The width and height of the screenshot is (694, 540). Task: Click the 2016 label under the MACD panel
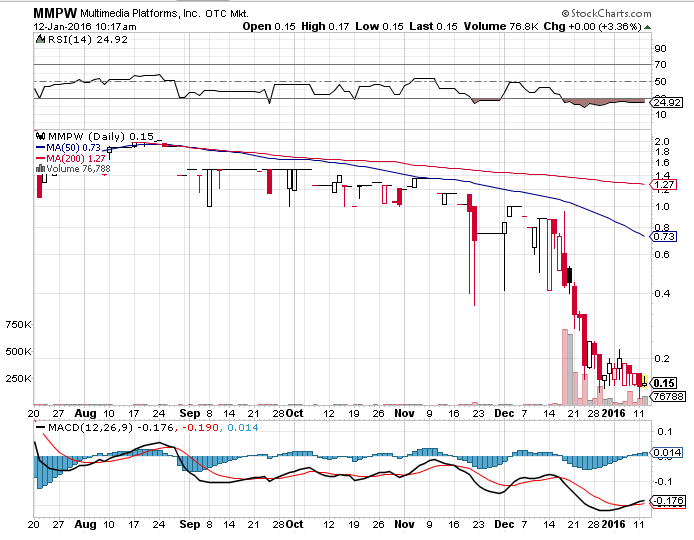[613, 524]
